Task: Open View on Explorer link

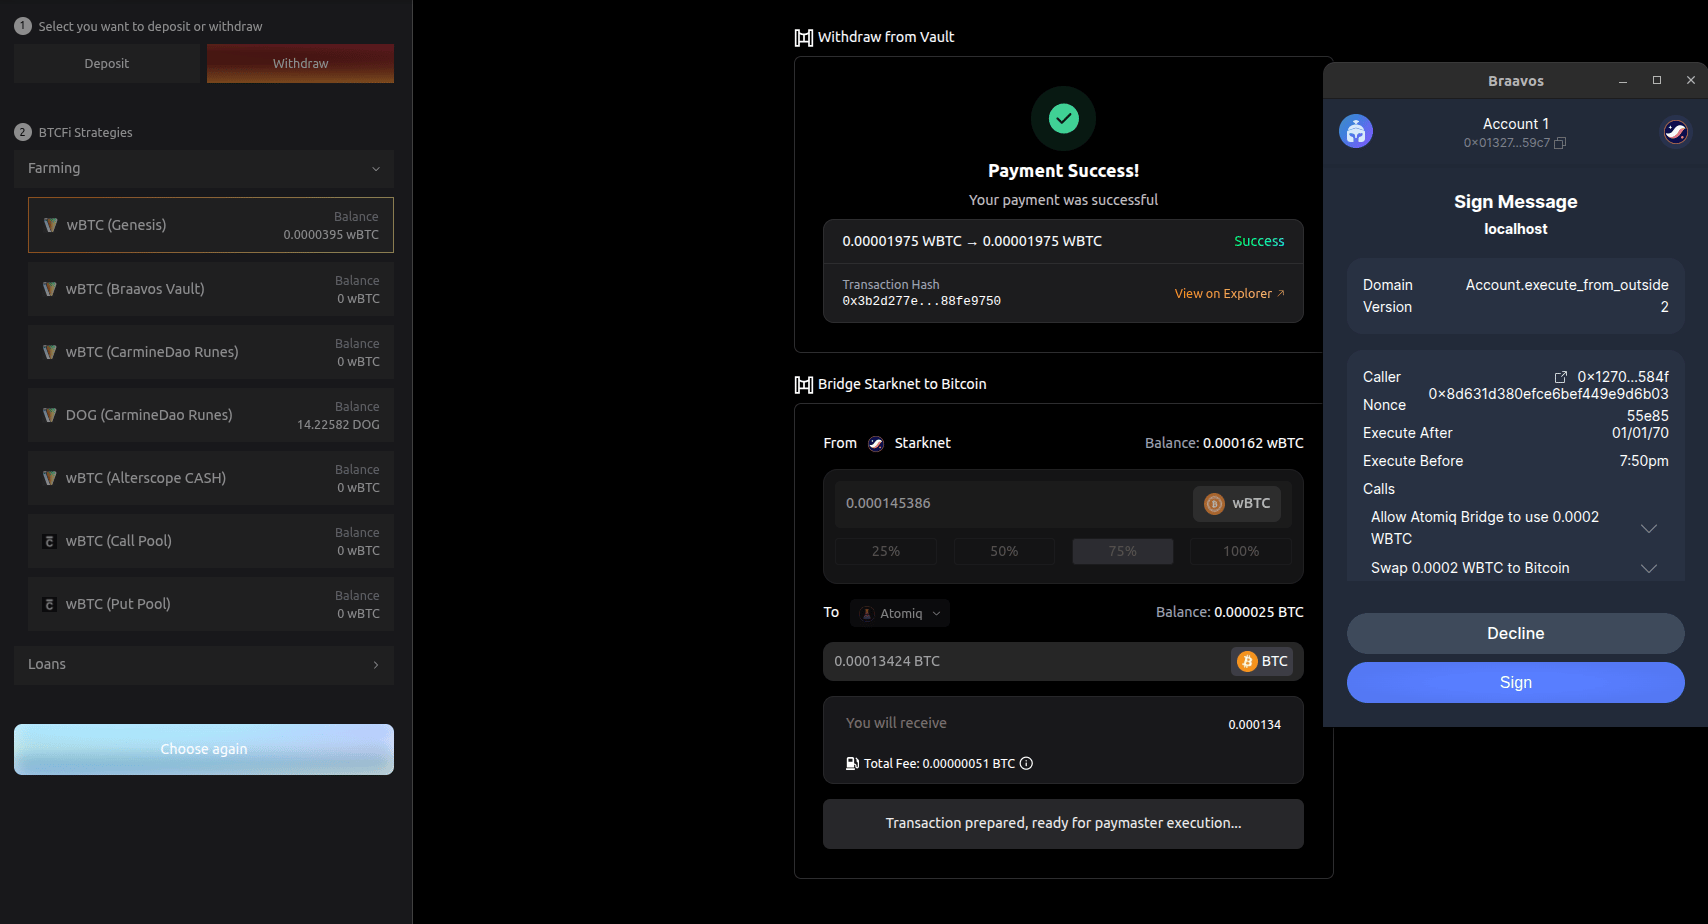Action: pyautogui.click(x=1229, y=294)
